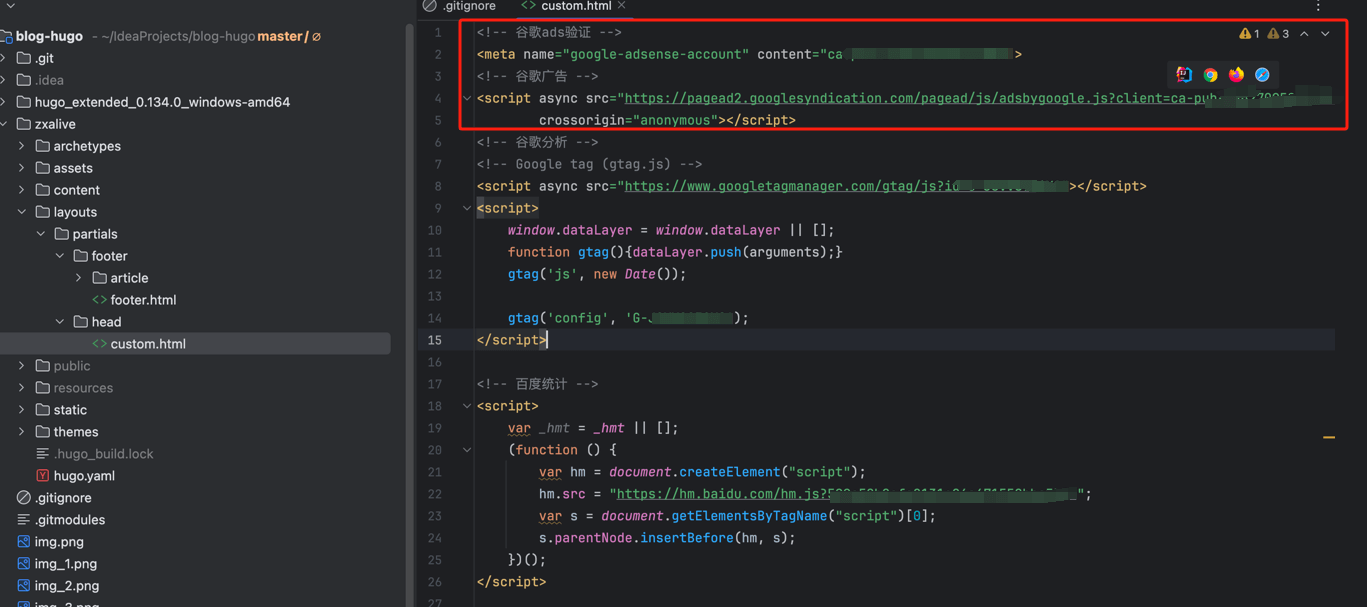Image resolution: width=1367 pixels, height=607 pixels.
Task: Fold the Baidu script block at line 18
Action: (467, 406)
